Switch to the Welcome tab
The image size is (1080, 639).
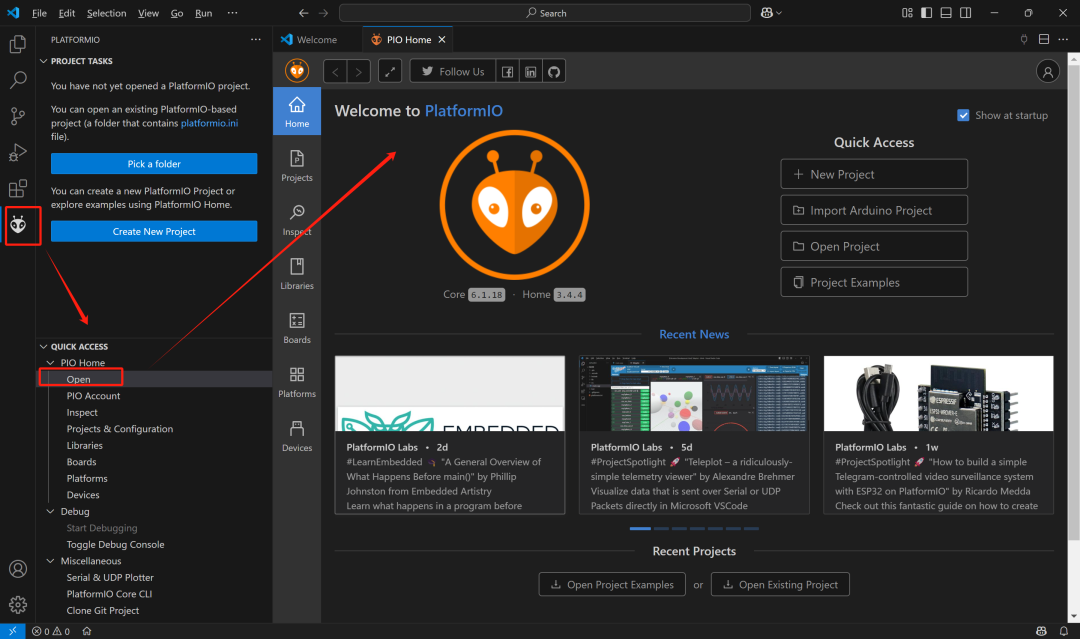click(x=316, y=39)
